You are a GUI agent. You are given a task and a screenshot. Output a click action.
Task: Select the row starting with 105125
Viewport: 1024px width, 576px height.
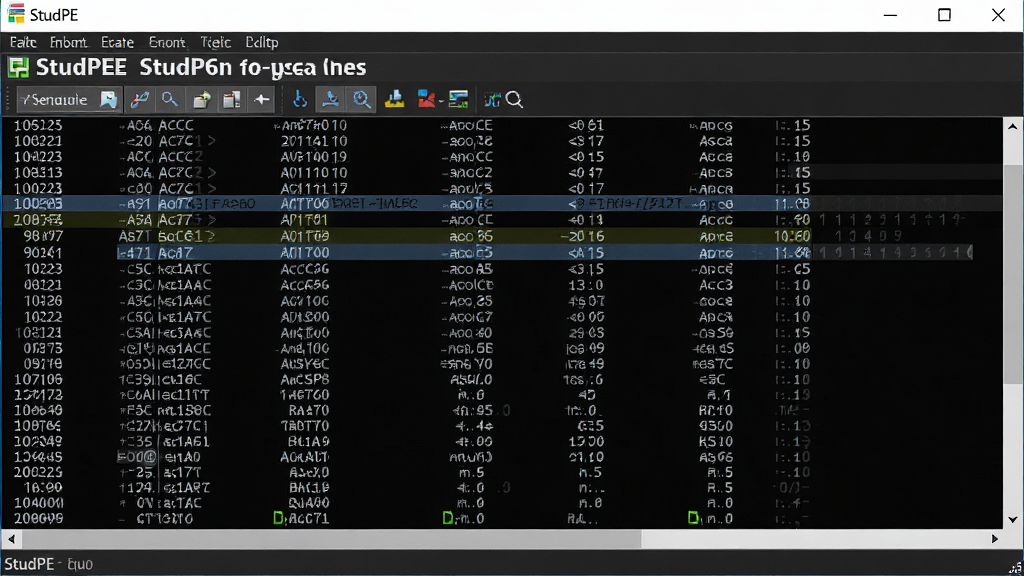[x=502, y=125]
